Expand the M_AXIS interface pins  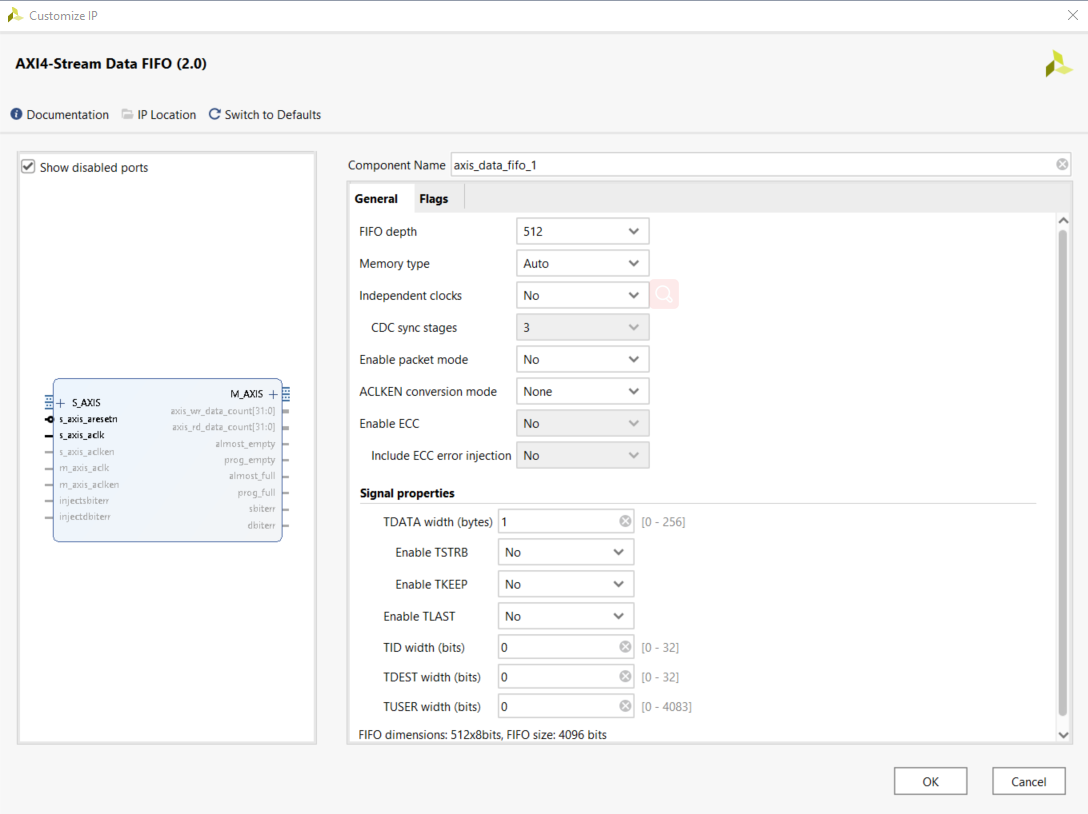272,394
